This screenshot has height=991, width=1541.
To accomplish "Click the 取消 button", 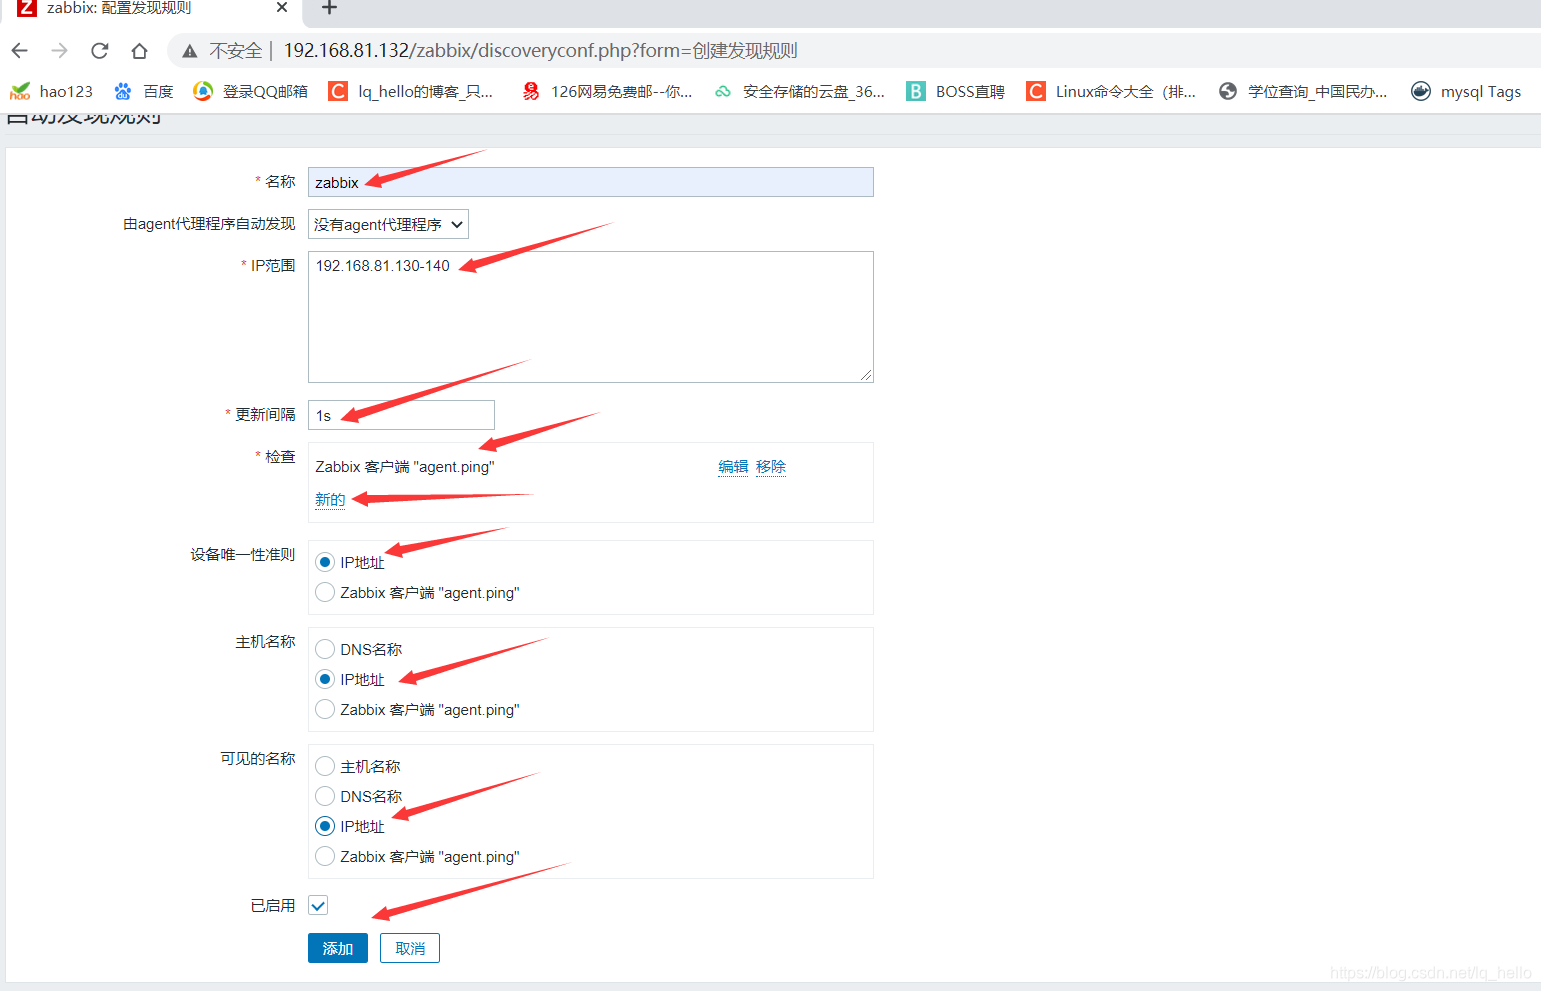I will coord(410,948).
